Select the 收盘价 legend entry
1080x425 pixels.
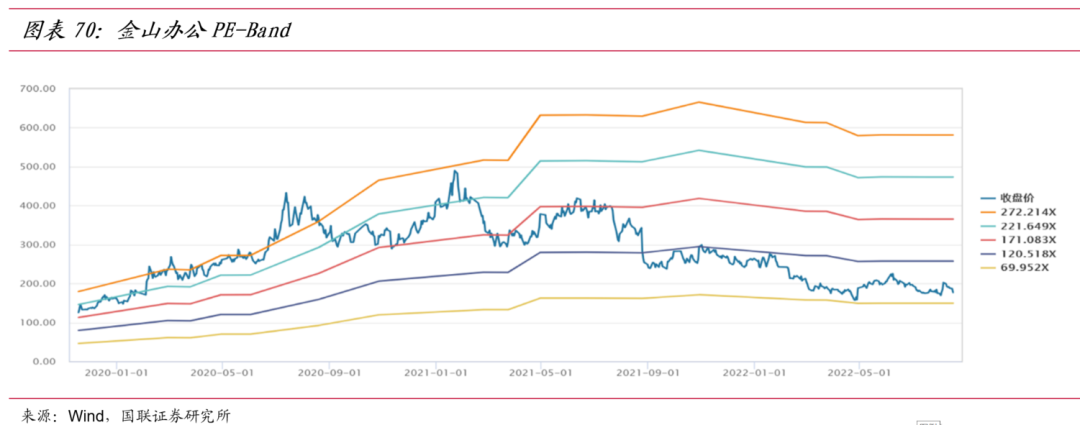pyautogui.click(x=1009, y=198)
